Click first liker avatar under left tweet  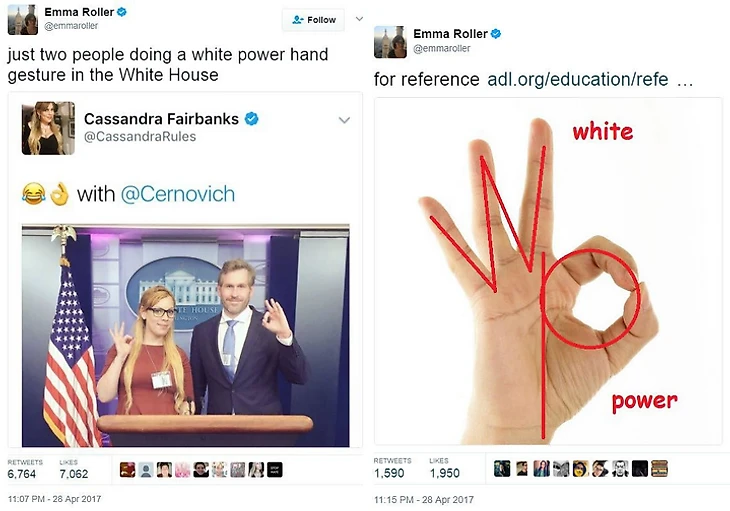[x=127, y=470]
